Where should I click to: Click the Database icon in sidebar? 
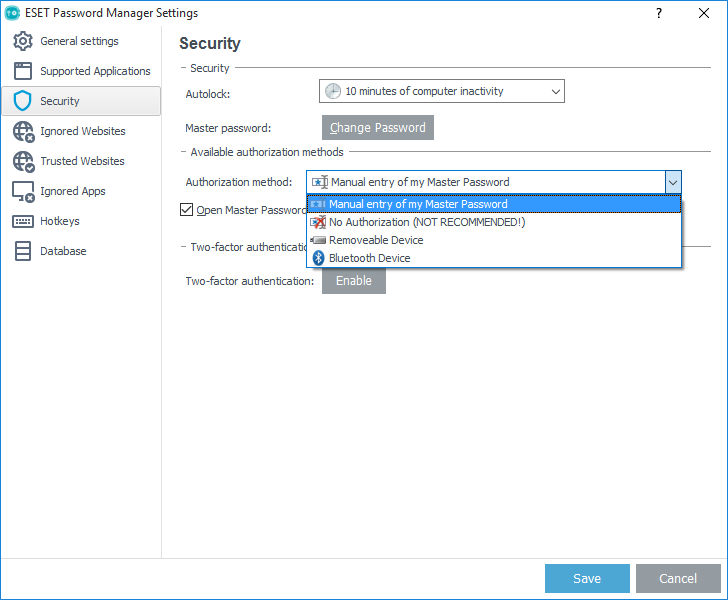(23, 251)
